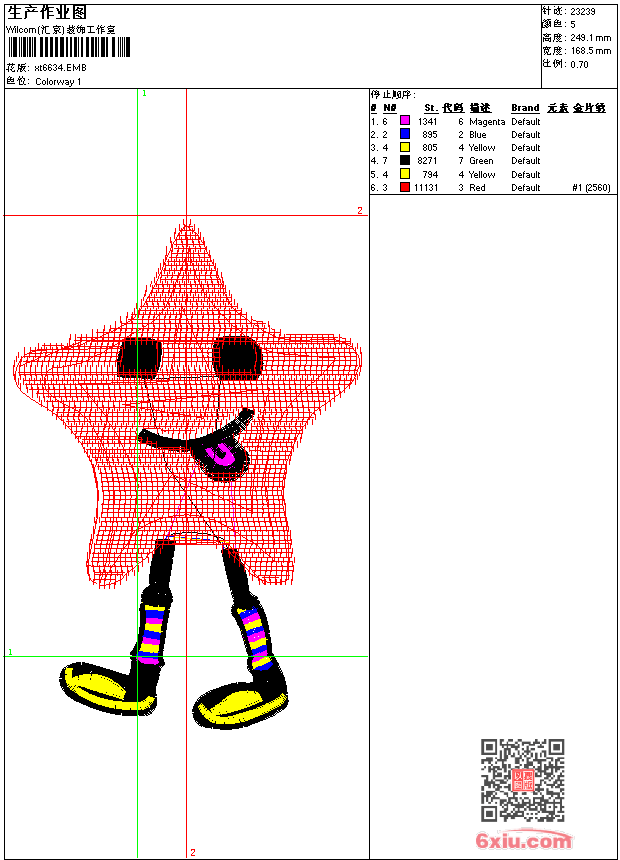The height and width of the screenshot is (860, 620).
Task: Select the scale value 0.70
Action: coord(579,65)
